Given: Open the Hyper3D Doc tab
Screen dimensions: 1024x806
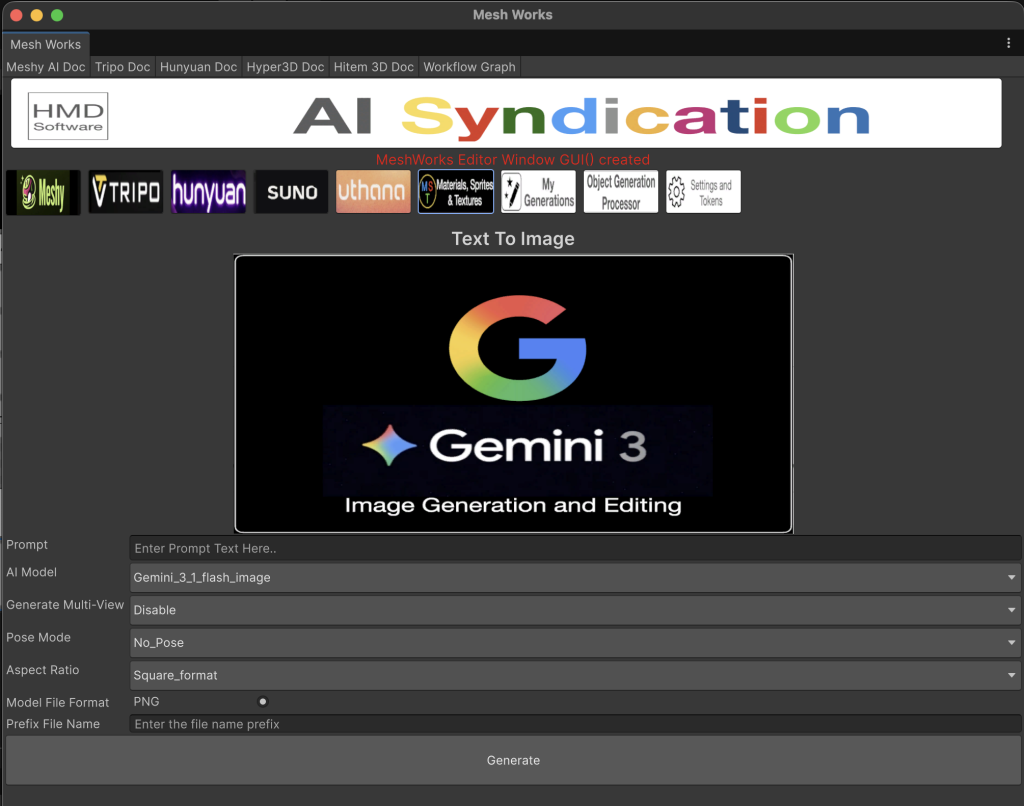Looking at the screenshot, I should [x=285, y=67].
